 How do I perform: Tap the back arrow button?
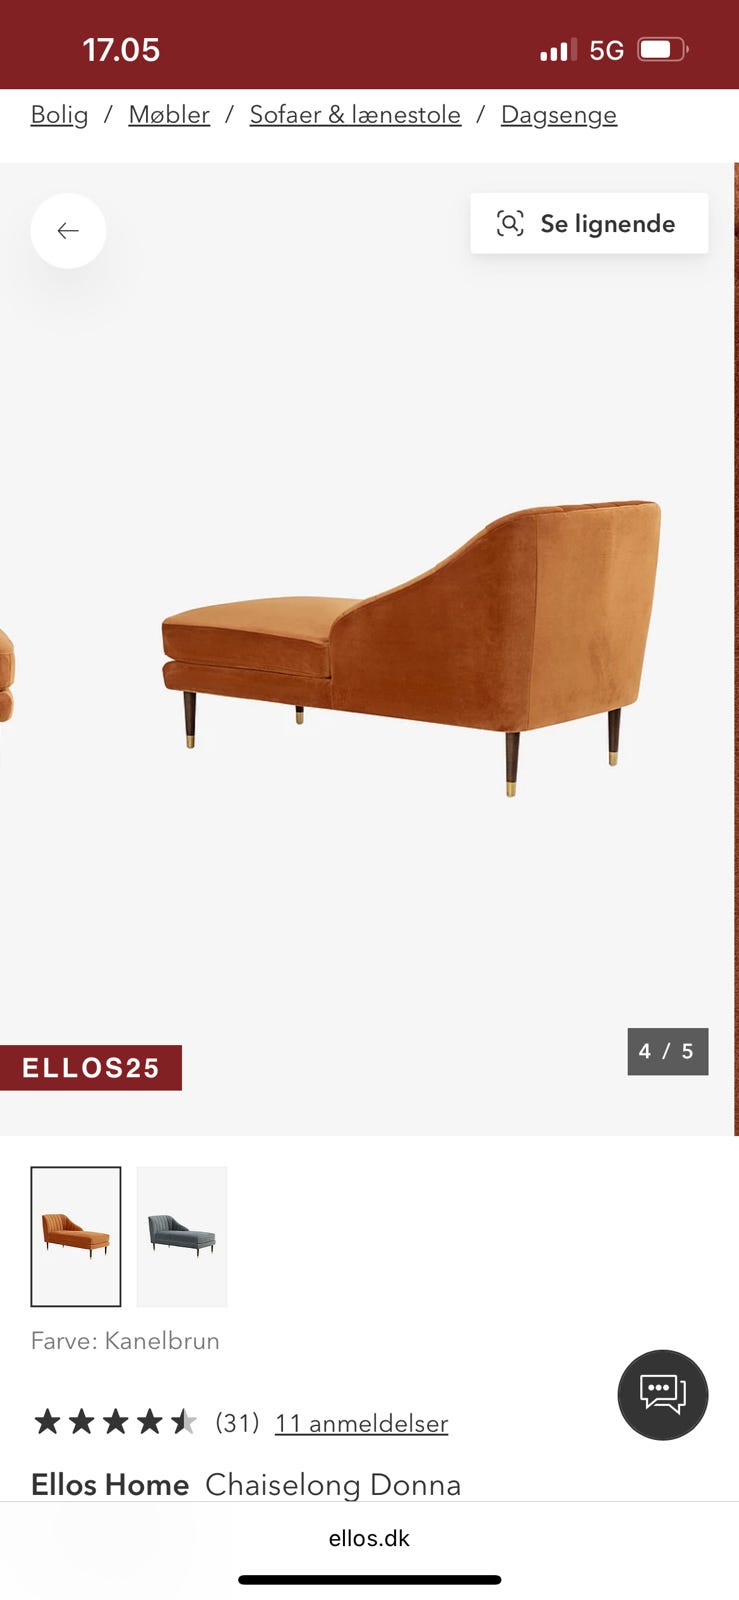(68, 231)
